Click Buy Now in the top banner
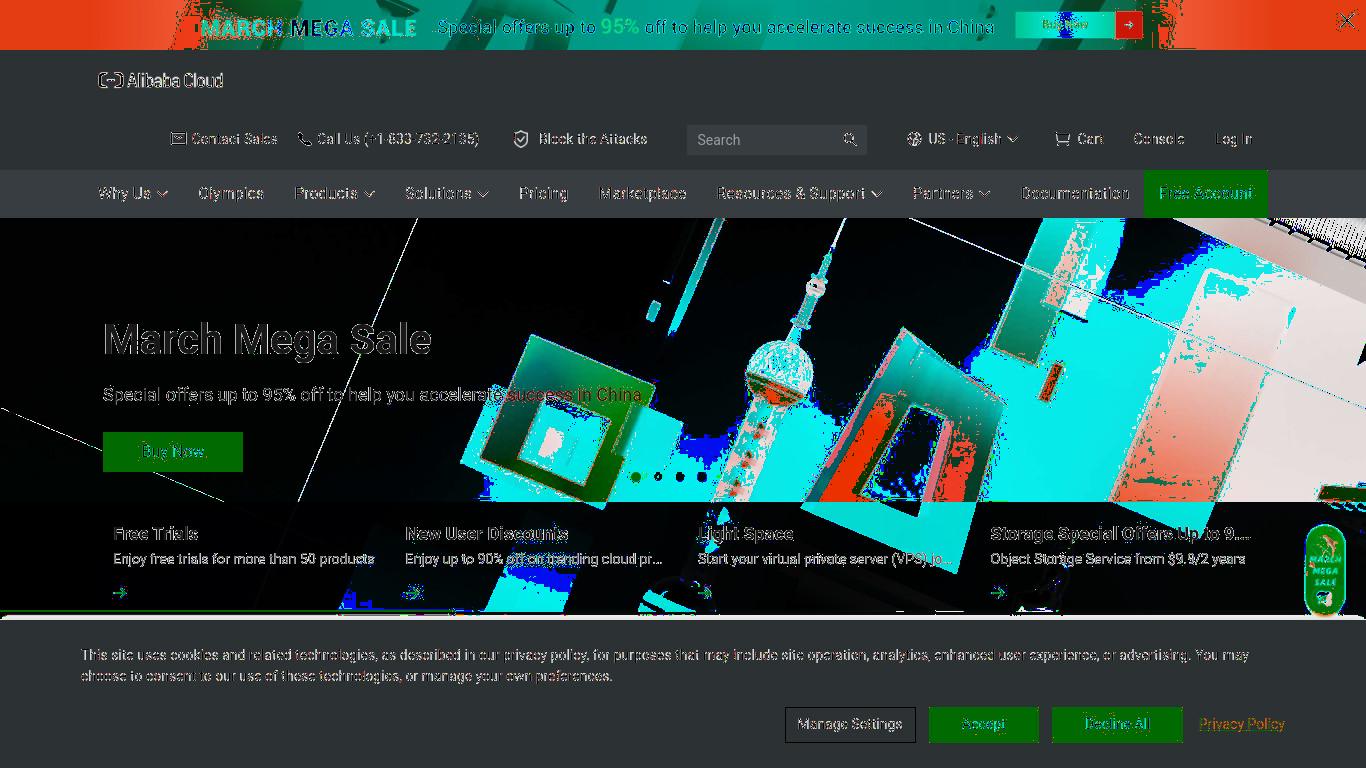The height and width of the screenshot is (768, 1366). (1065, 25)
